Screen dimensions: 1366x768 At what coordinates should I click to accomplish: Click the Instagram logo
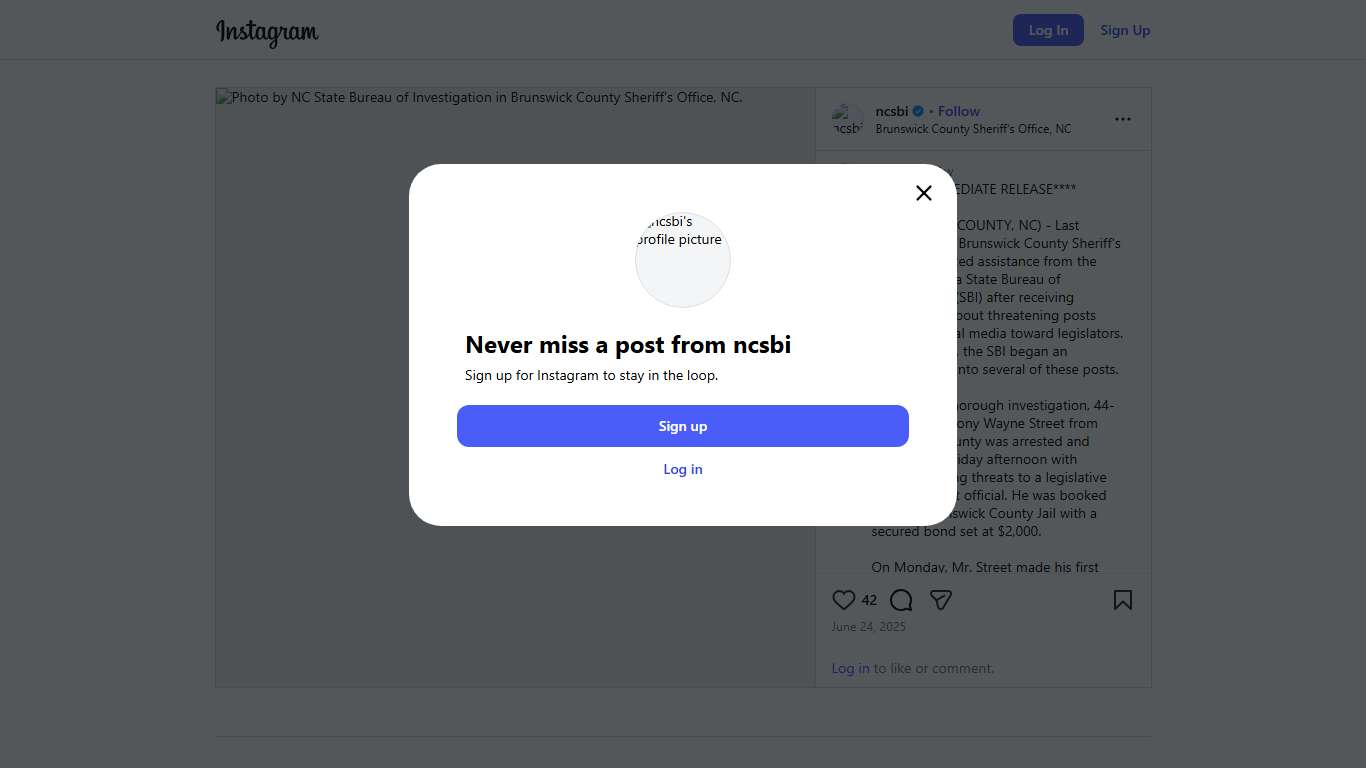tap(267, 32)
